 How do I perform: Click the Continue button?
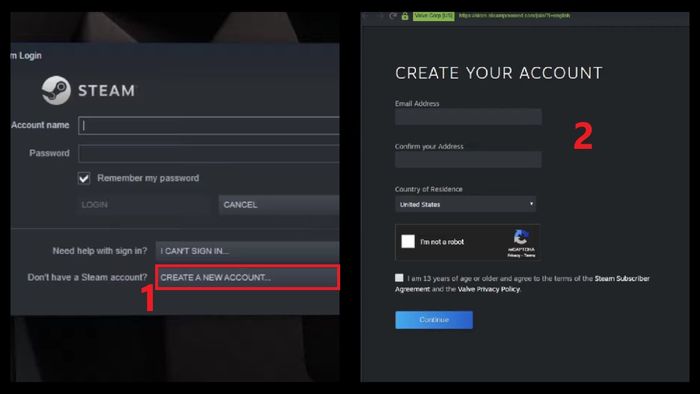click(x=434, y=320)
